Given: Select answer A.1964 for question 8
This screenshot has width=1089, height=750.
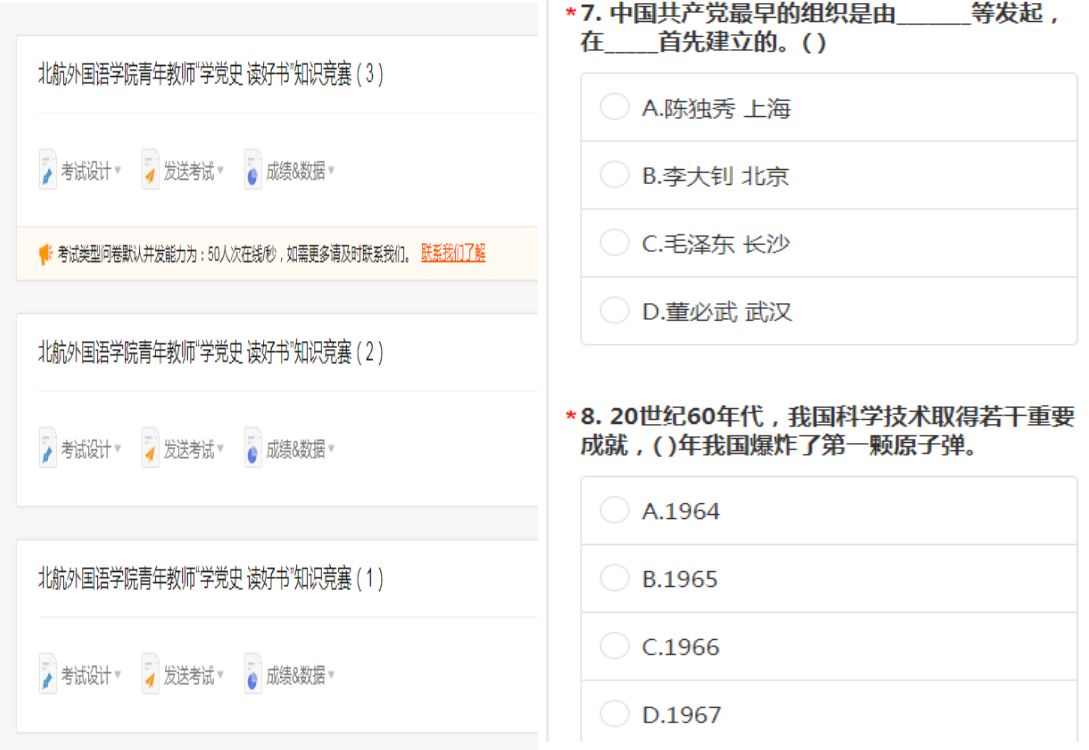Looking at the screenshot, I should click(x=615, y=510).
